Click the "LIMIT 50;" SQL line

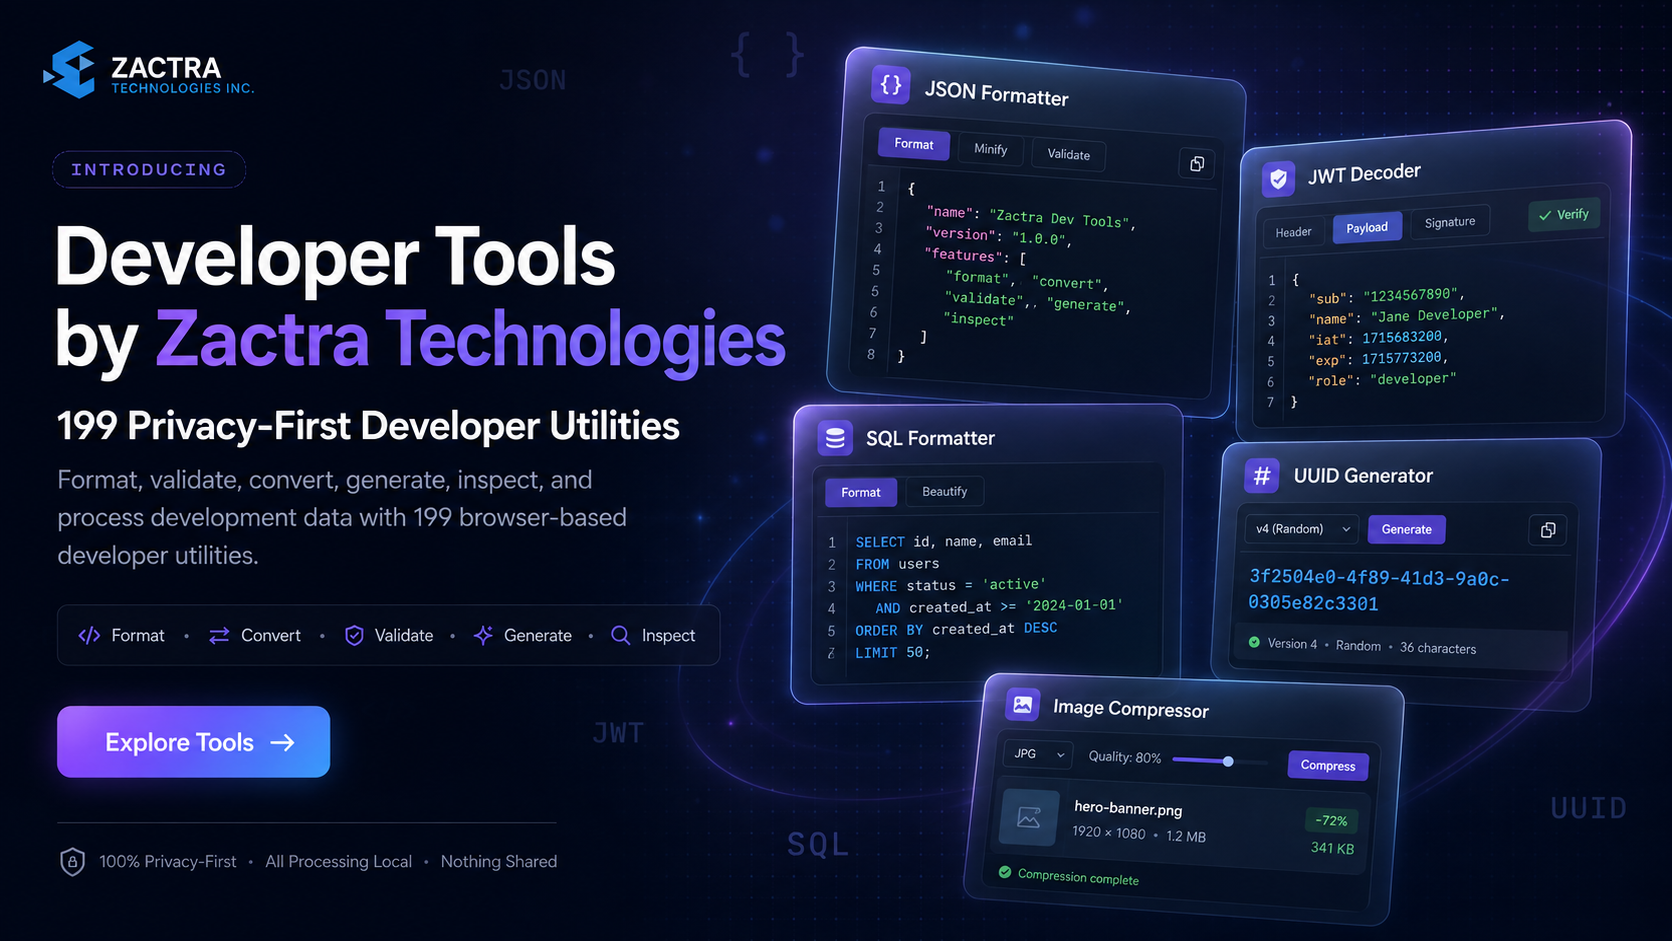click(x=892, y=652)
